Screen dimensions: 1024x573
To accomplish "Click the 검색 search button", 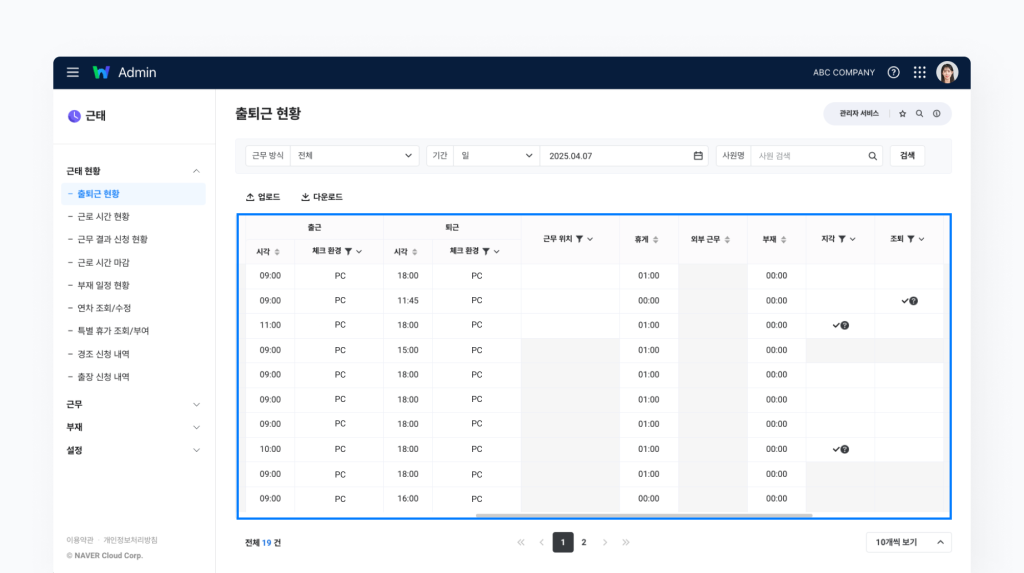I will click(x=907, y=156).
